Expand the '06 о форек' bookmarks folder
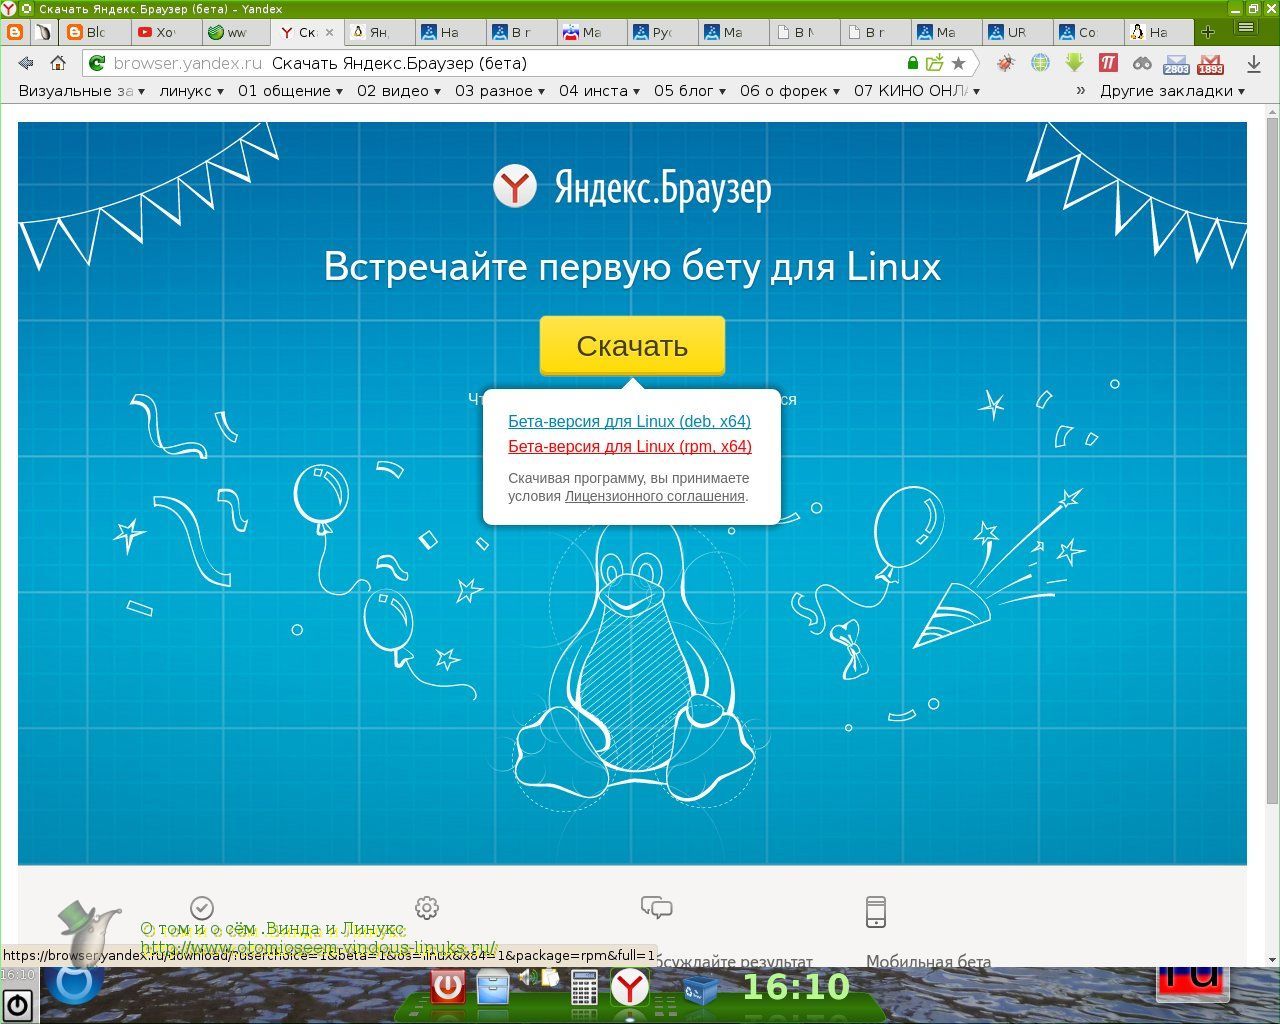This screenshot has height=1024, width=1280. [790, 91]
